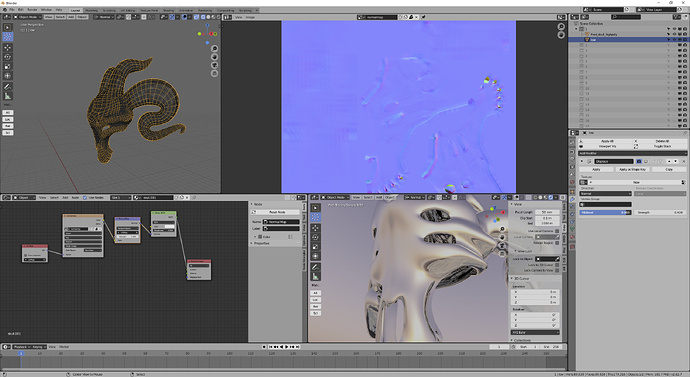This screenshot has height=377, width=690.
Task: Activate the Cursor tool in the bottom-right viewport
Action: click(315, 217)
